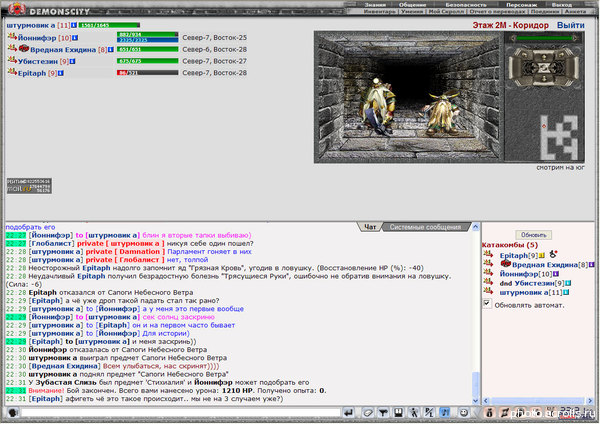This screenshot has width=600, height=424.
Task: Click the Этаж 2М - Коридор location title
Action: tap(510, 25)
